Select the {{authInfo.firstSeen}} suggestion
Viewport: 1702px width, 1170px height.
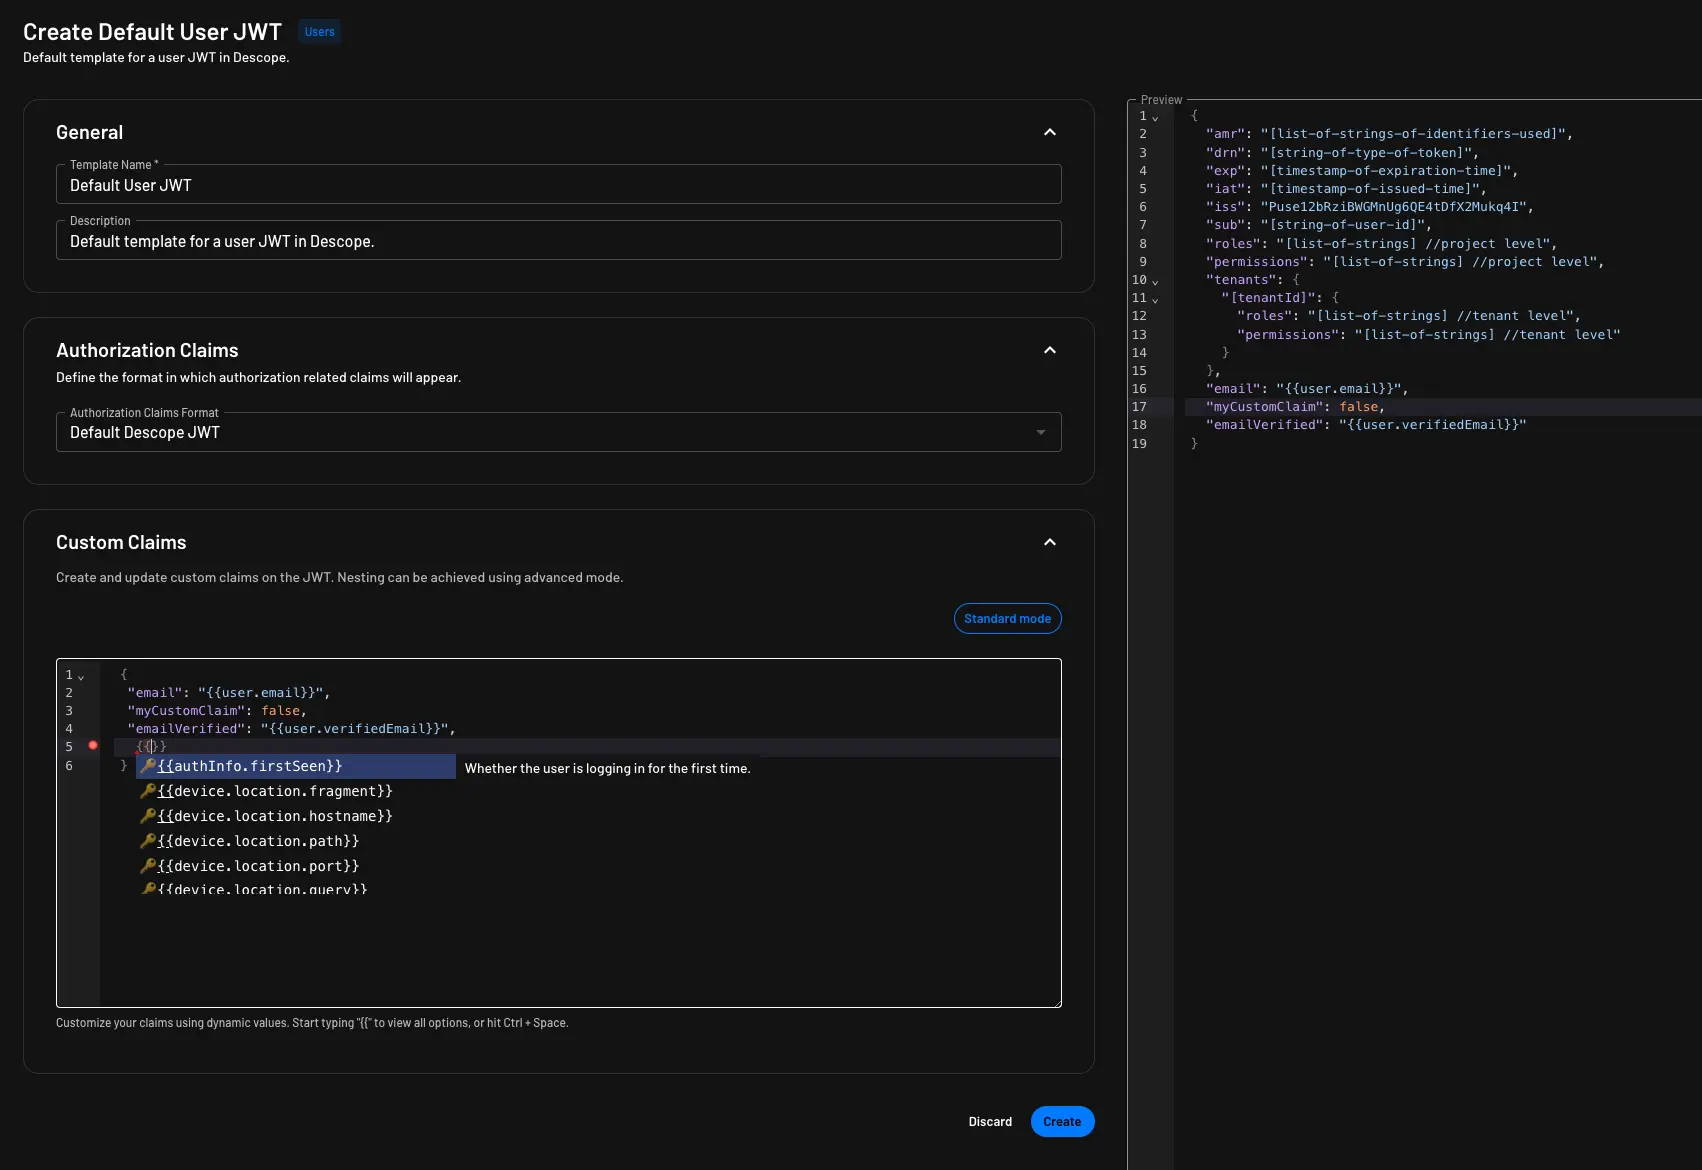click(x=296, y=766)
